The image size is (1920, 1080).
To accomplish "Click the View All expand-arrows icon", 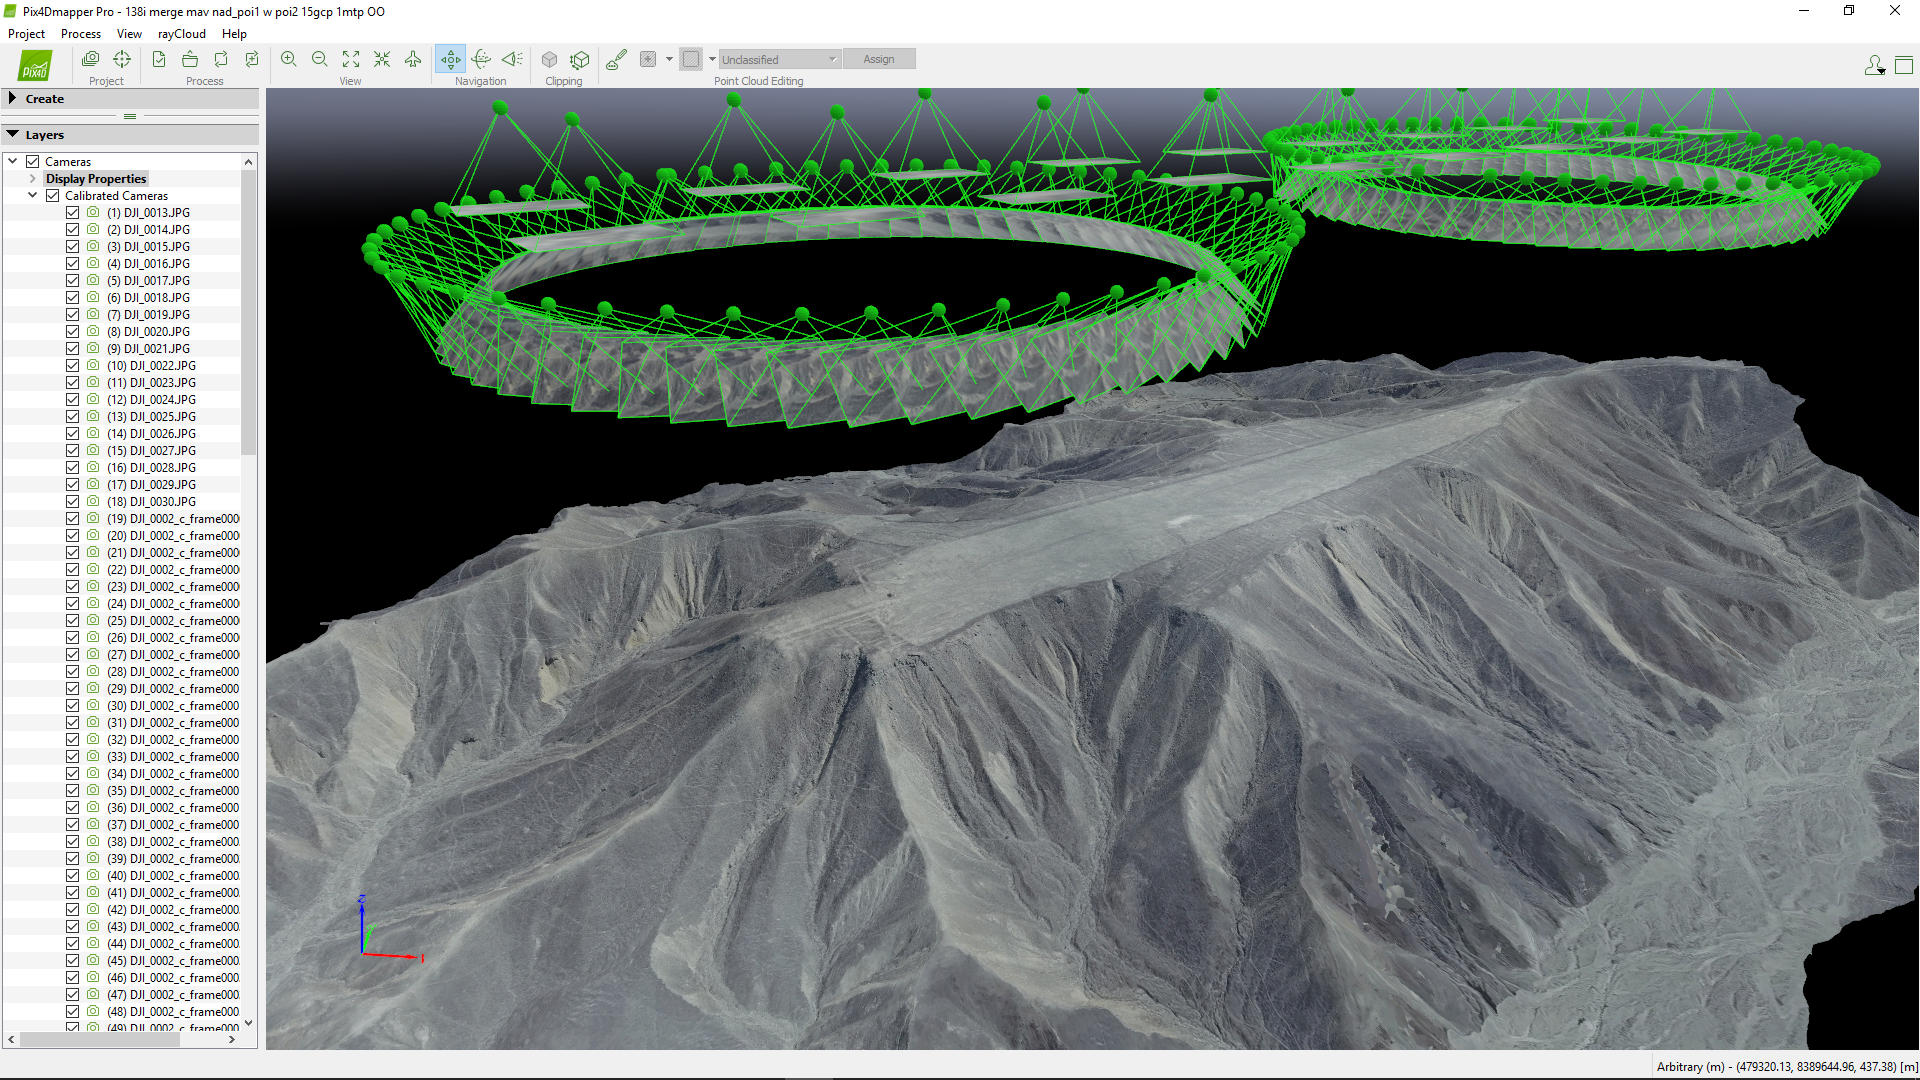I will pos(351,59).
